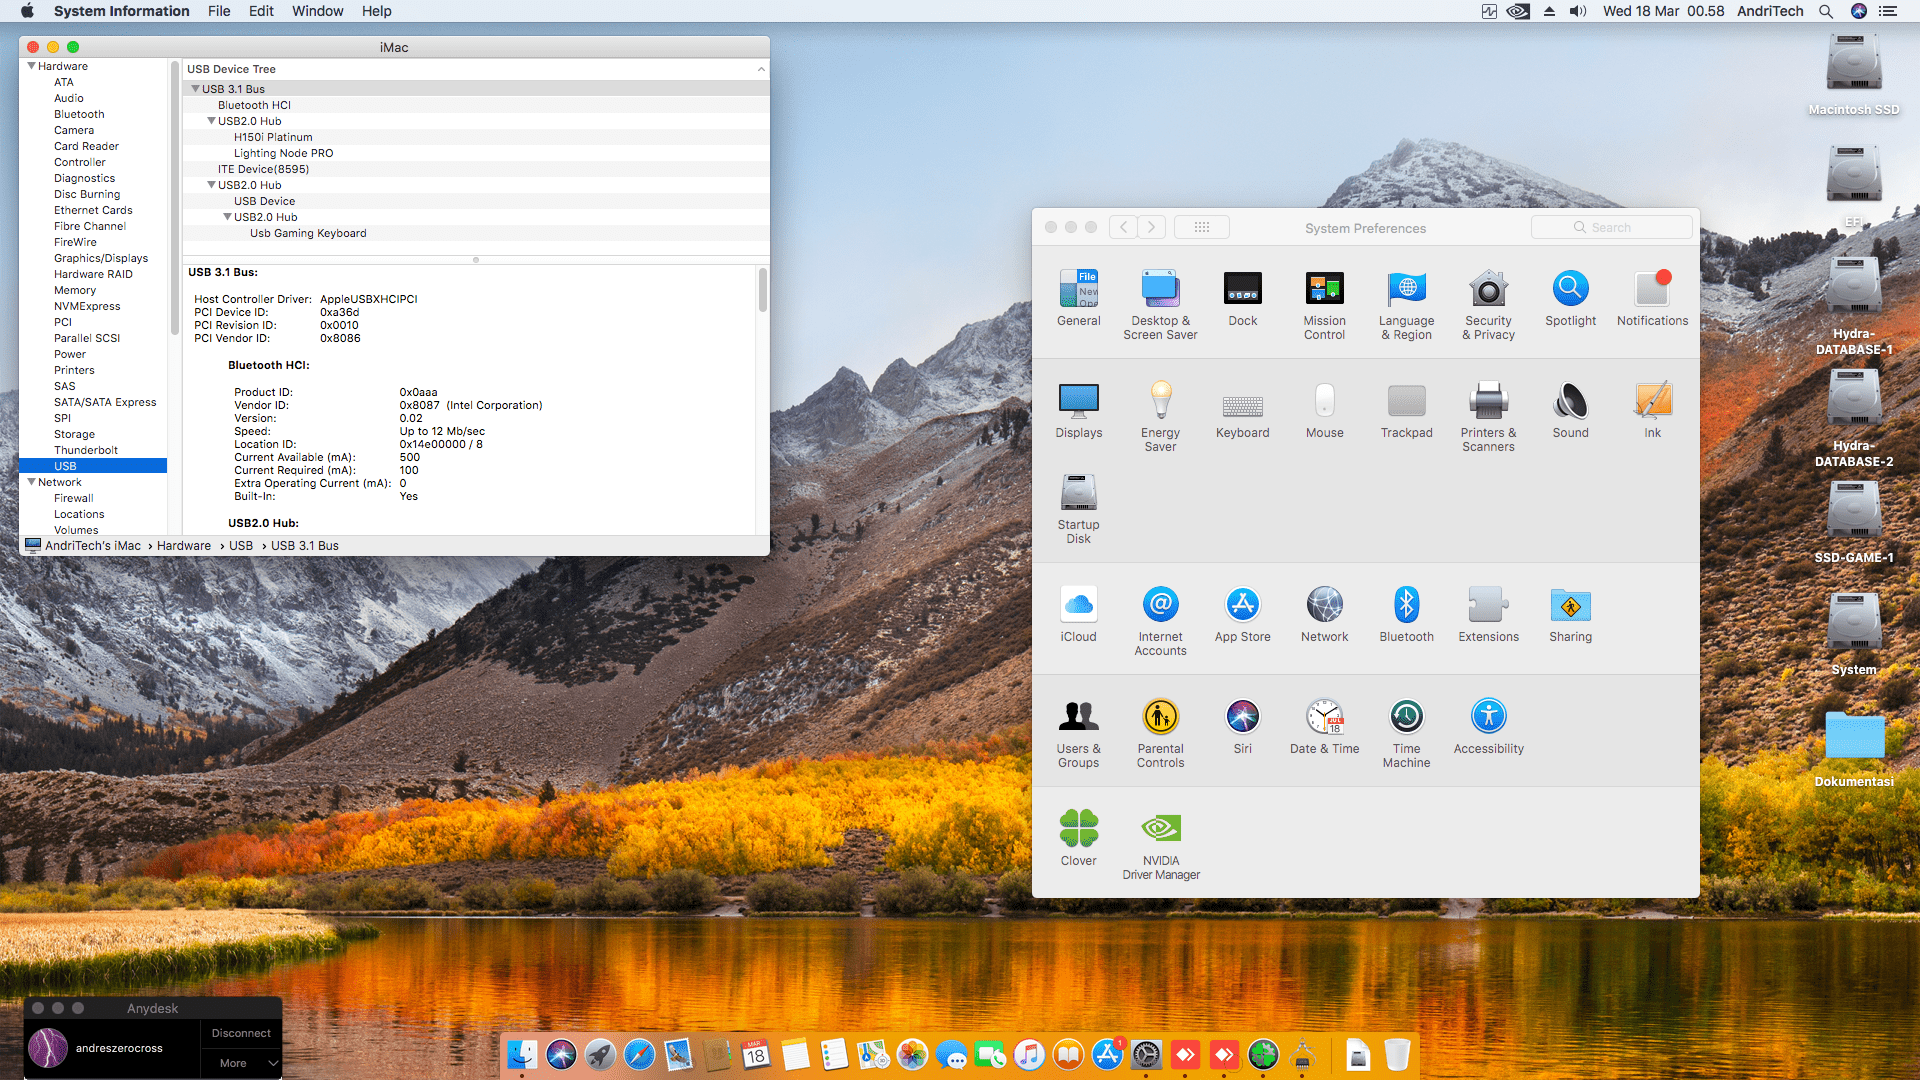Collapse the first USB2.0 Hub node
1920x1080 pixels.
[211, 121]
